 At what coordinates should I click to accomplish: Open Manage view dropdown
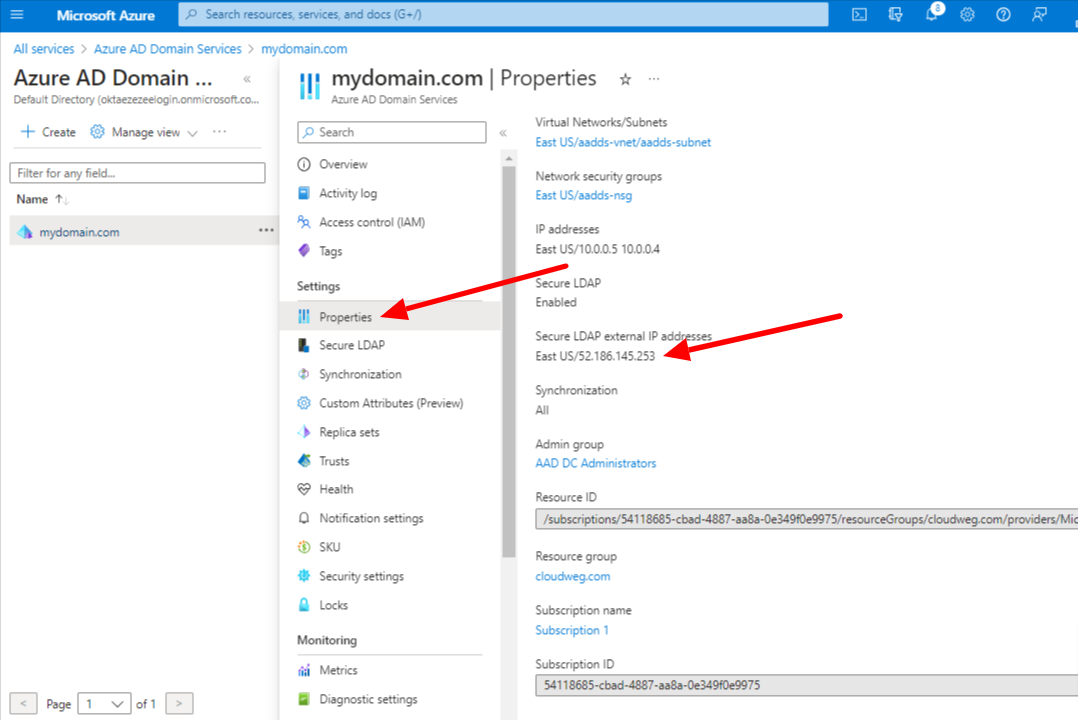144,132
